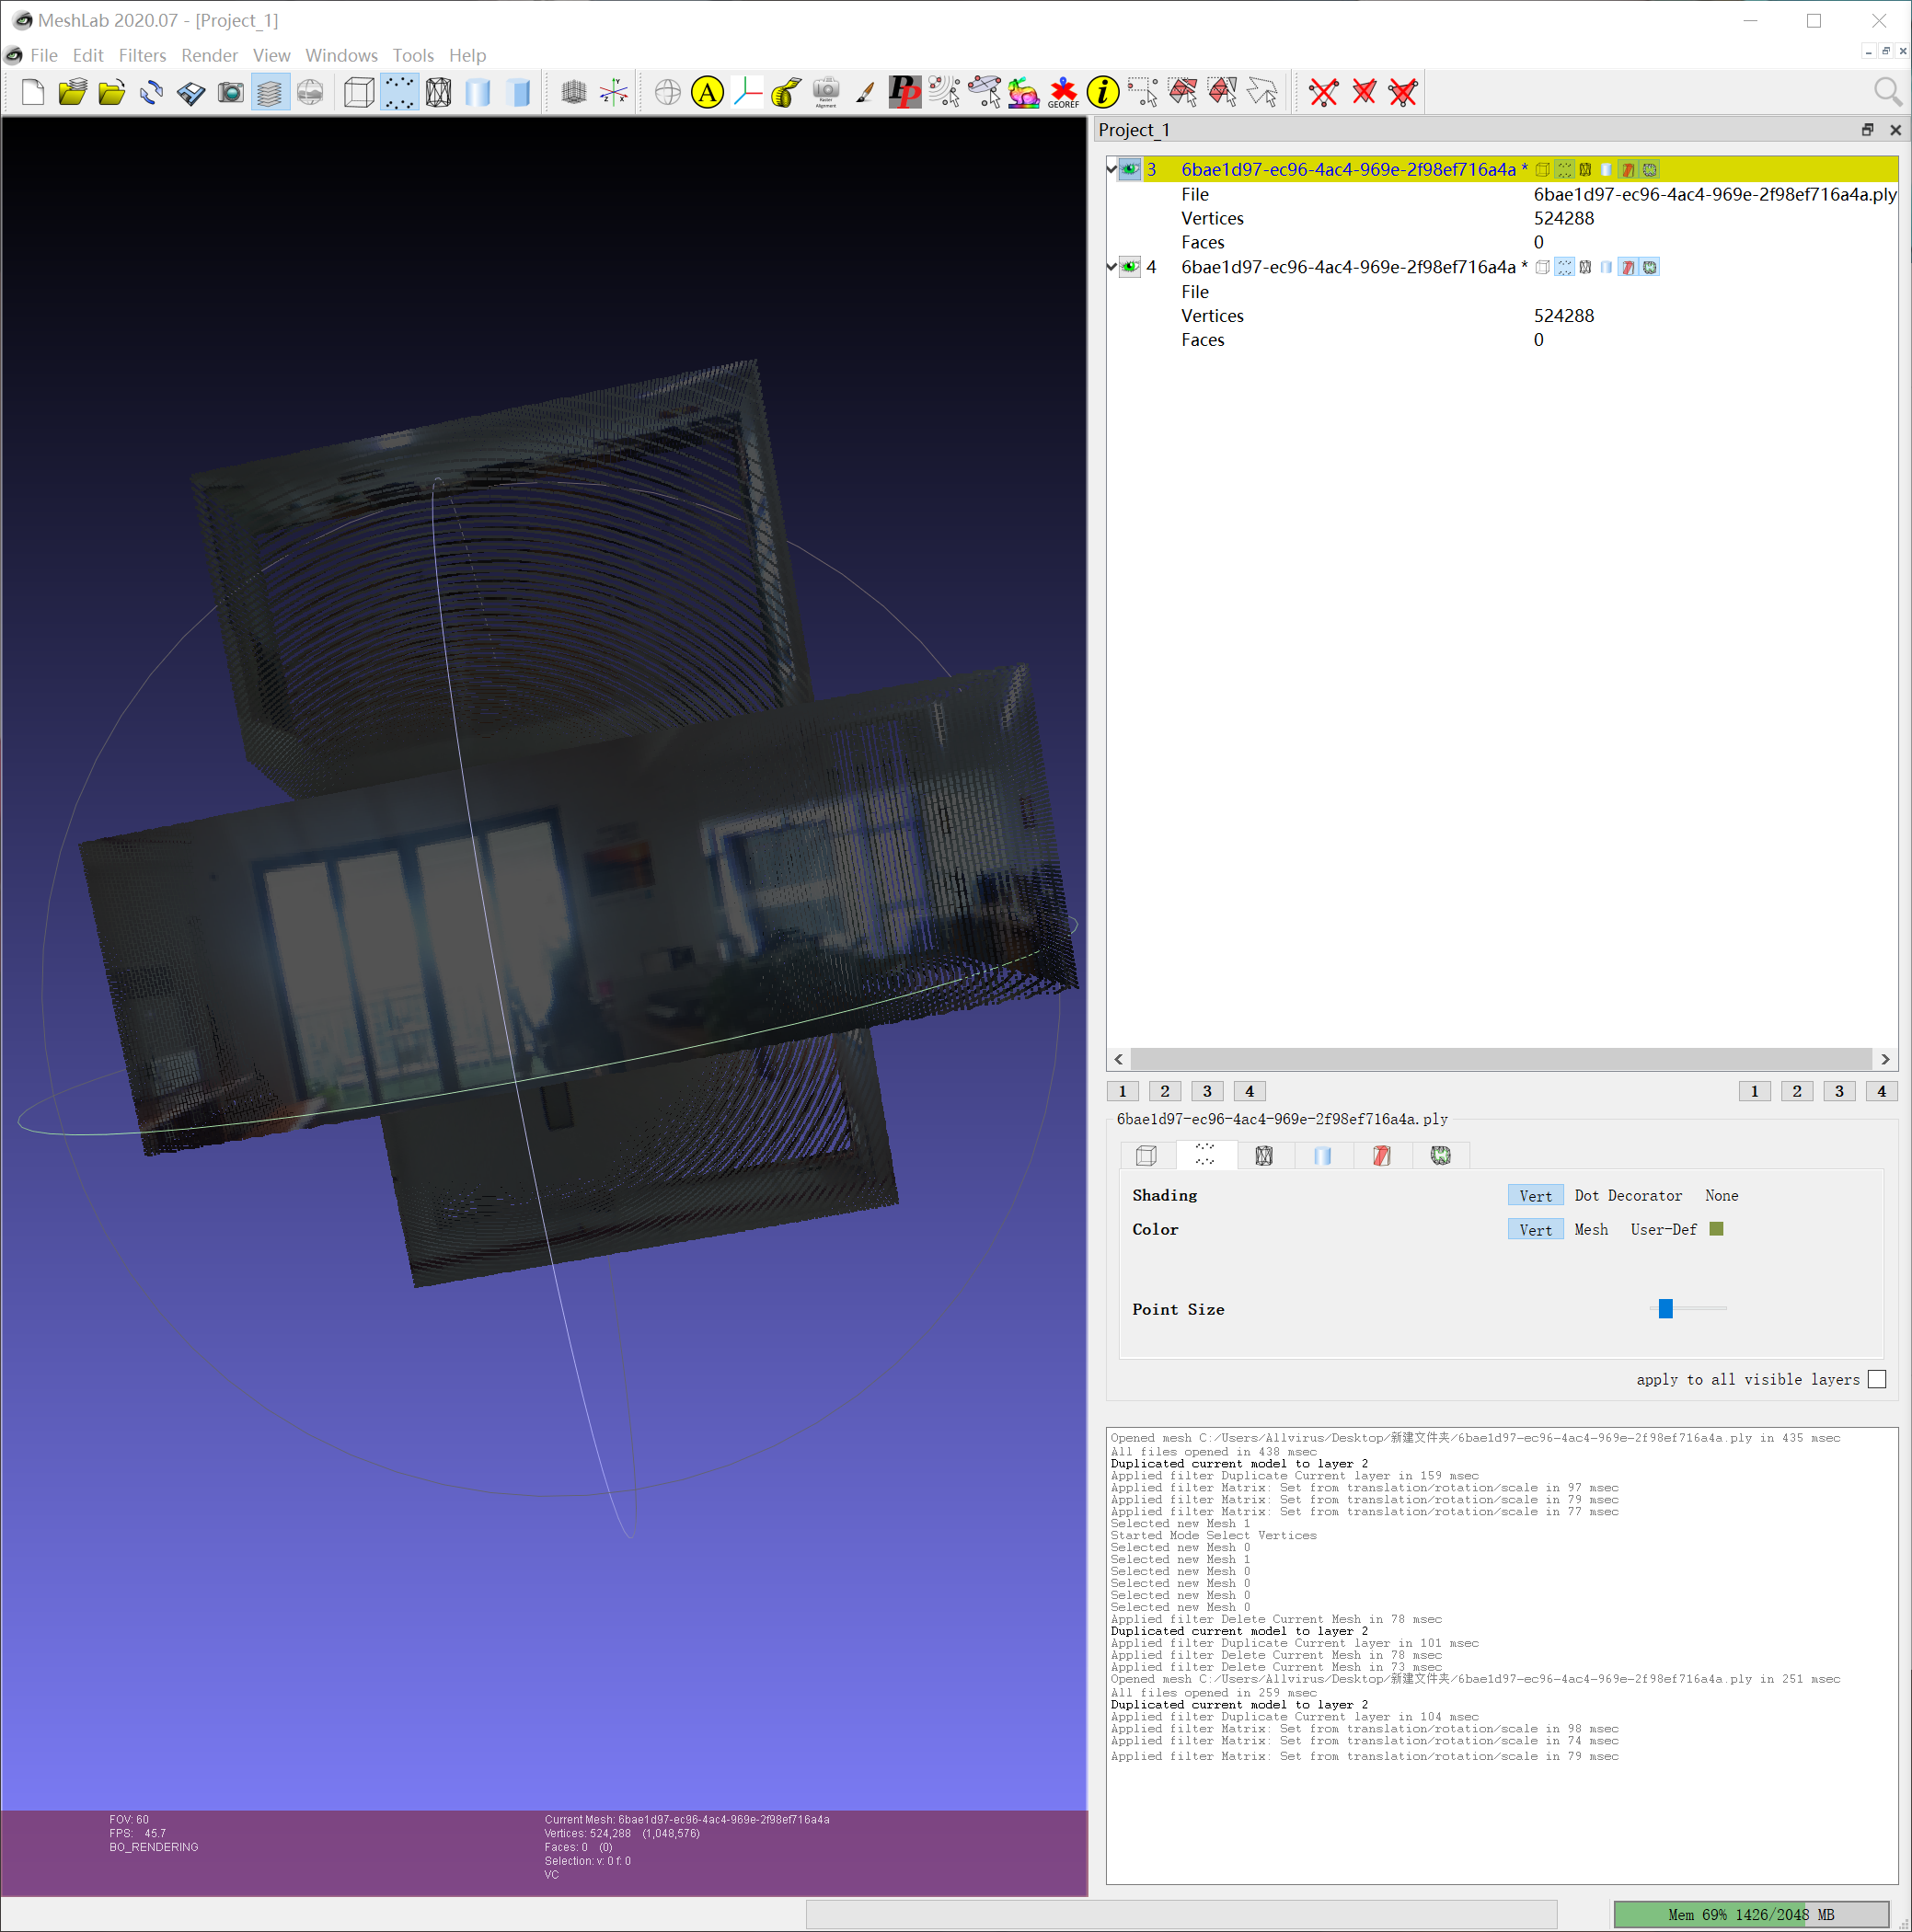
Task: Collapse layer 3 tree details
Action: click(1111, 169)
